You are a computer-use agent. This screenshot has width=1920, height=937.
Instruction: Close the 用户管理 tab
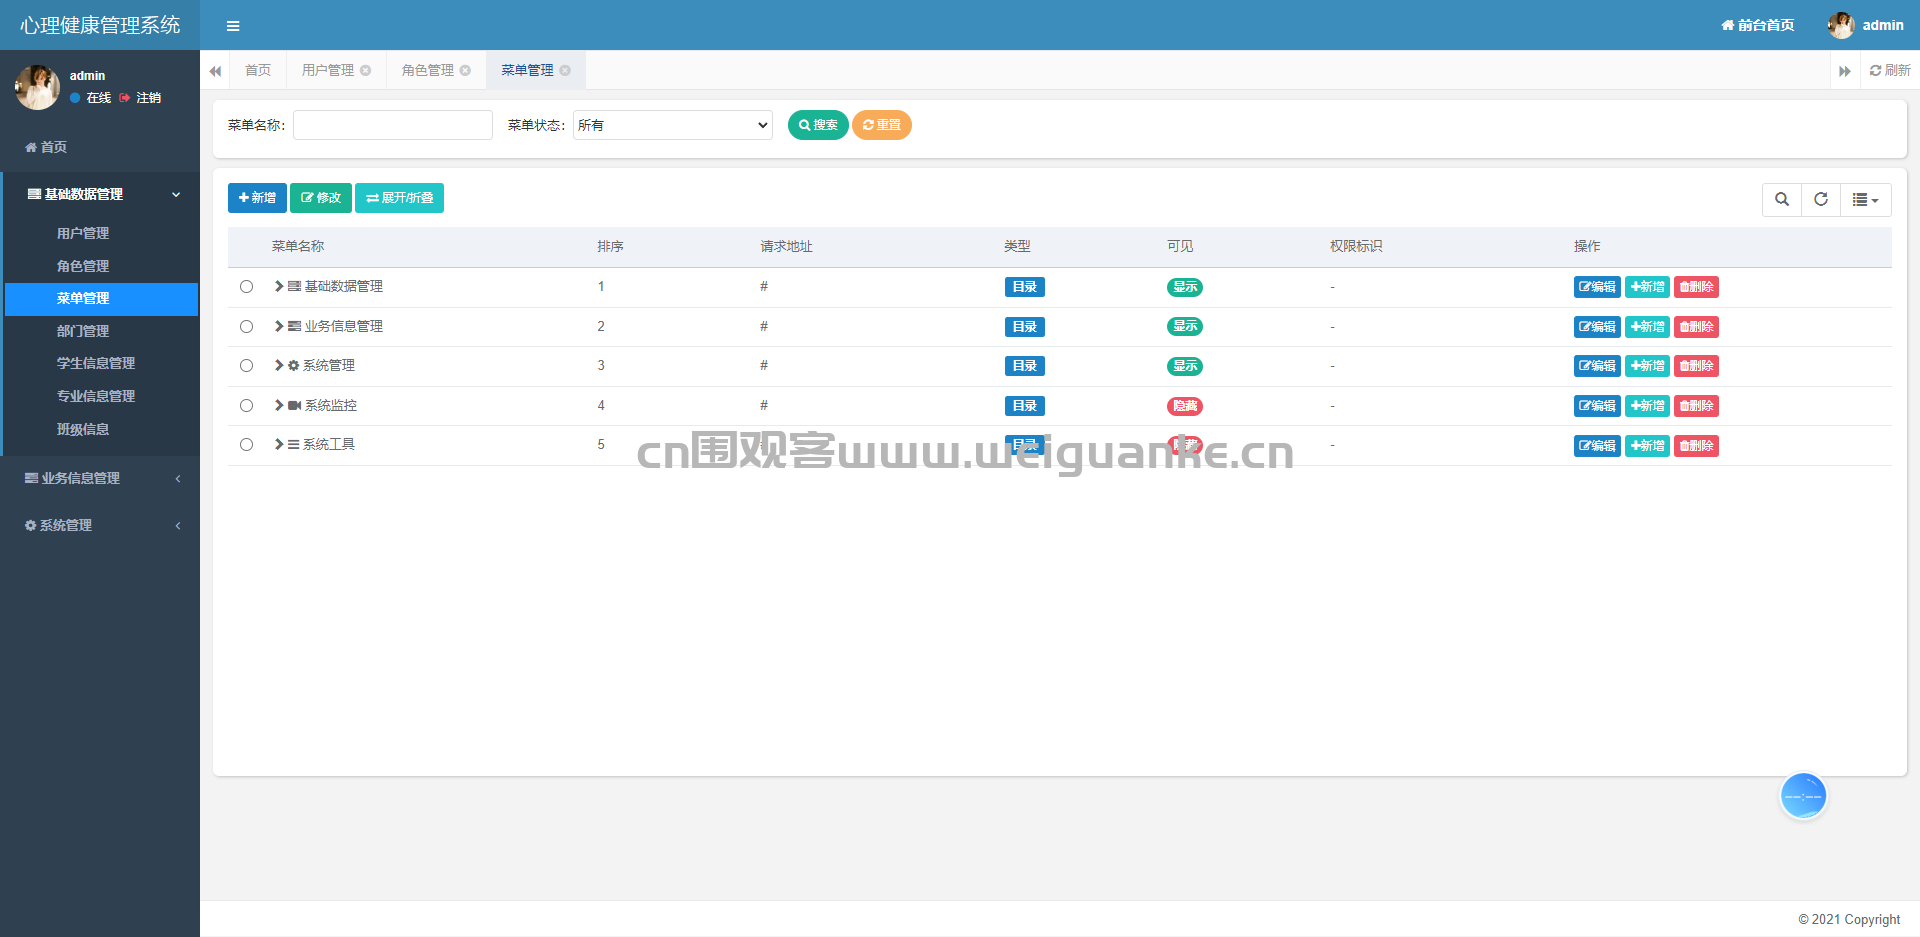point(366,70)
